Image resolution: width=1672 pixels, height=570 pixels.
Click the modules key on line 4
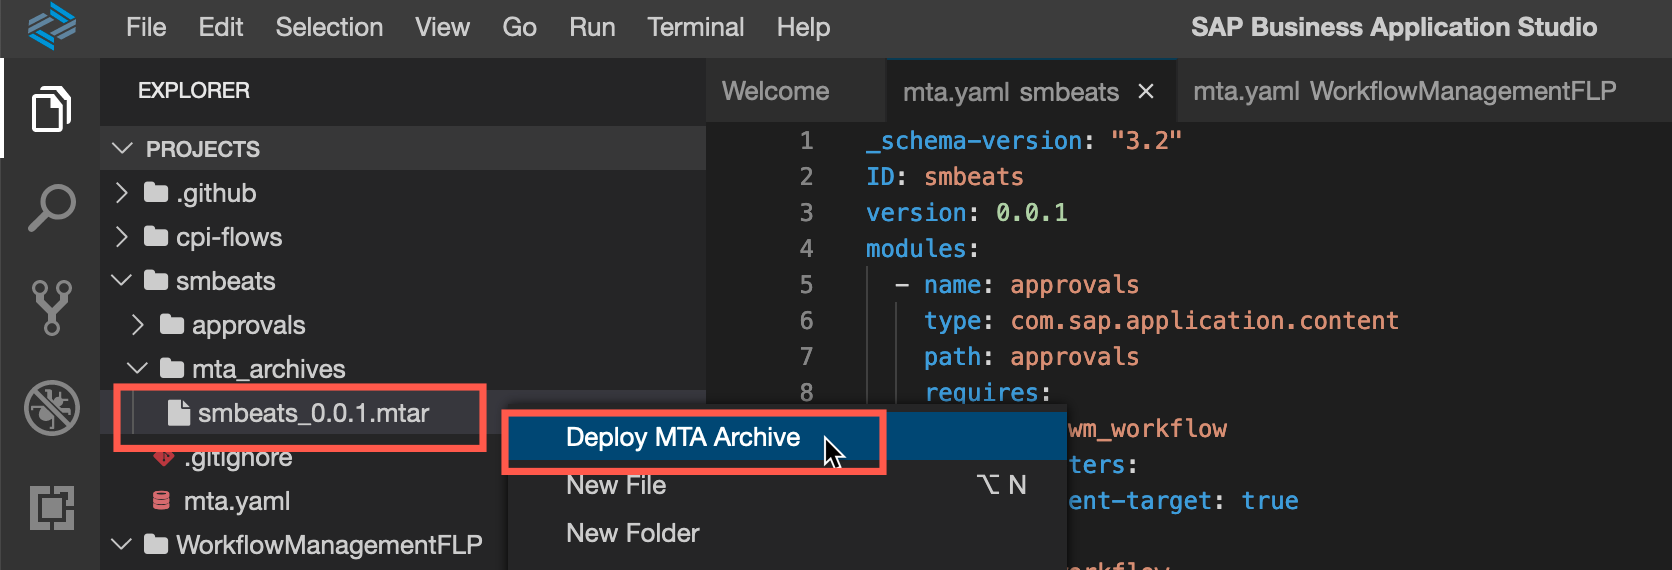point(916,248)
